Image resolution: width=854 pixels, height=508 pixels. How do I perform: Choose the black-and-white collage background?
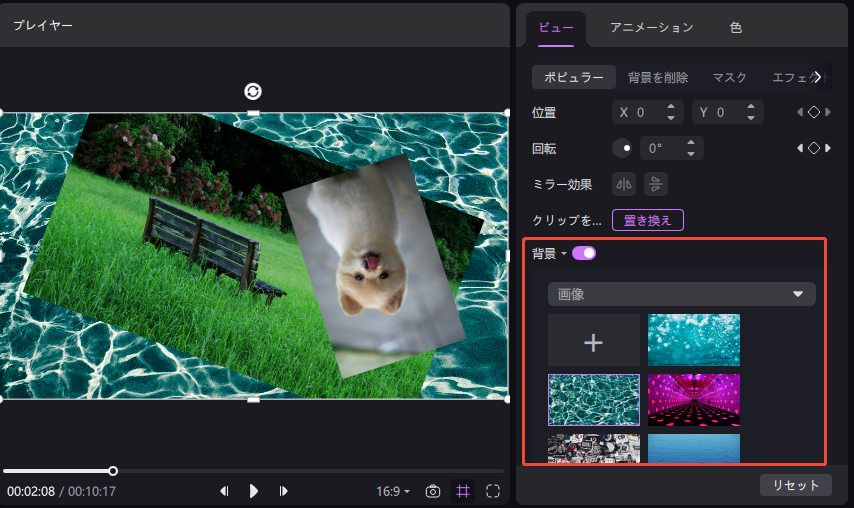594,448
